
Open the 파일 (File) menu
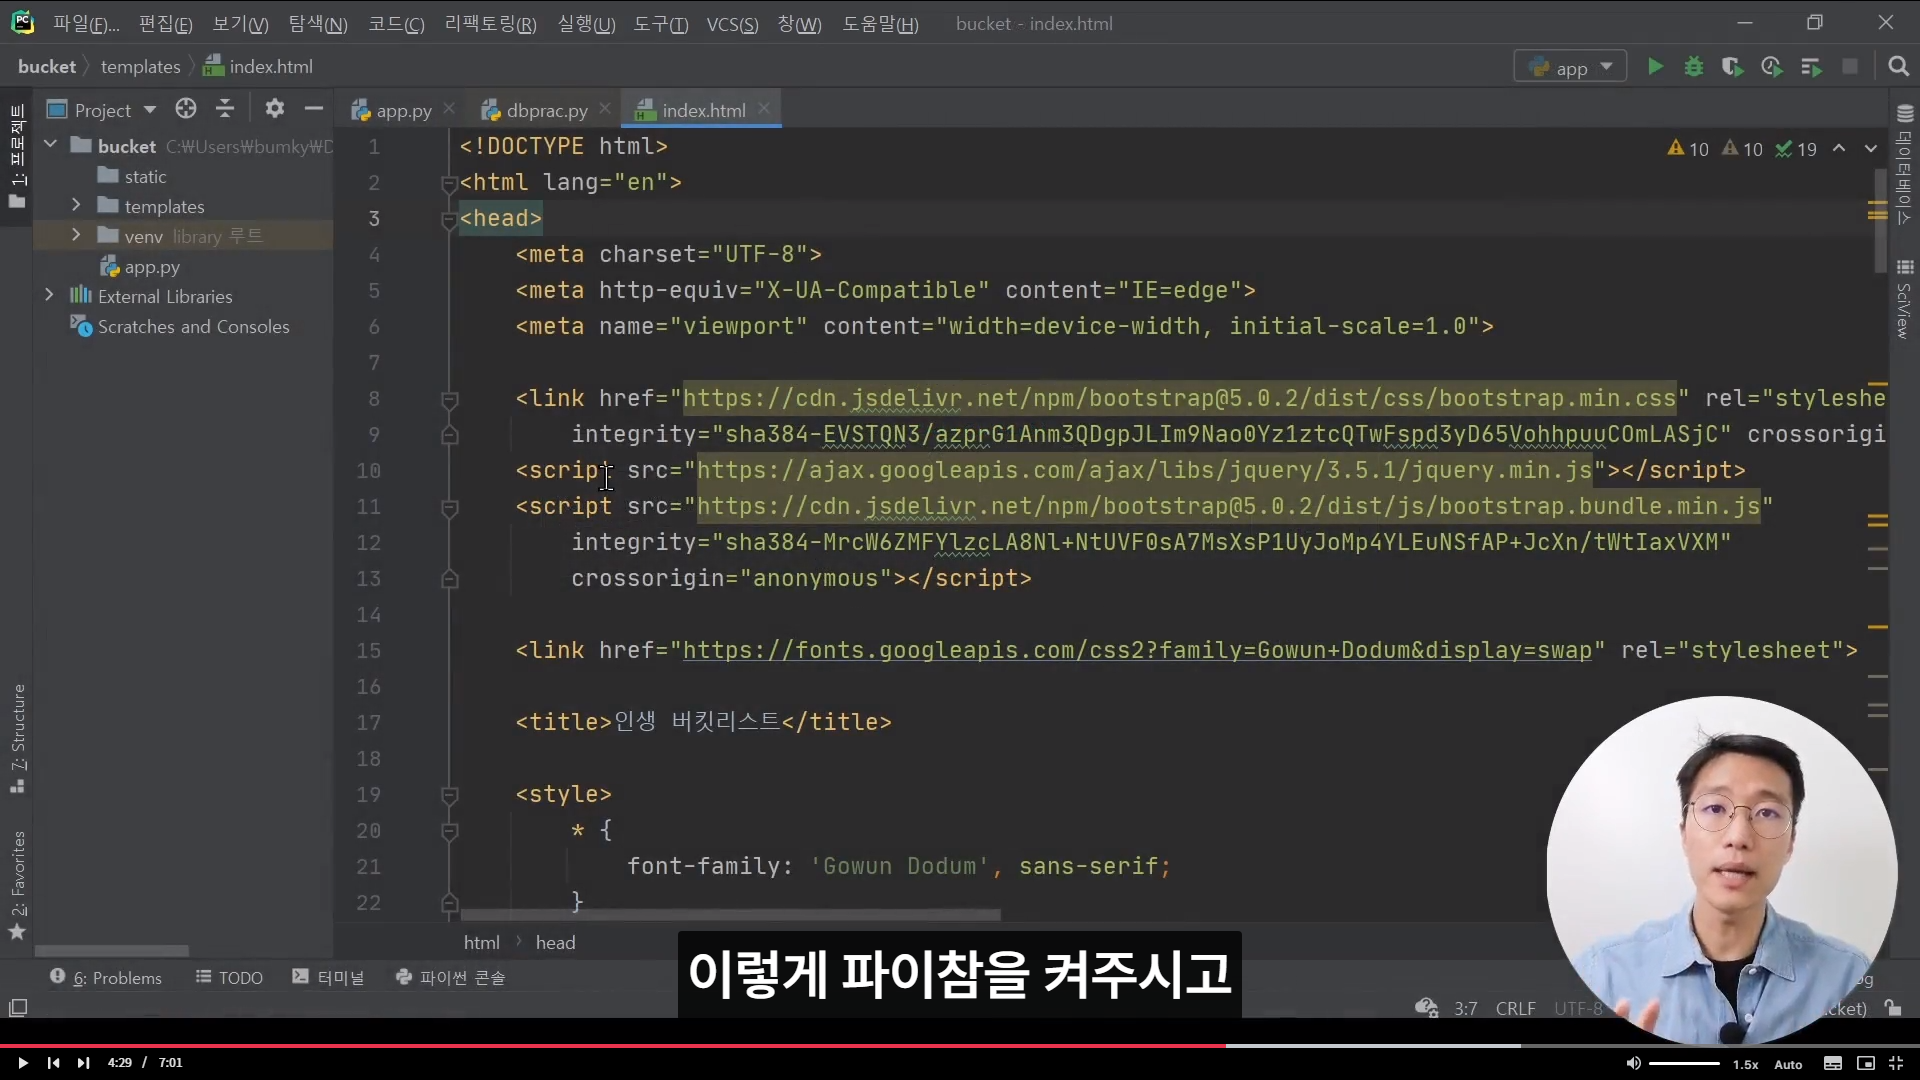click(x=85, y=24)
